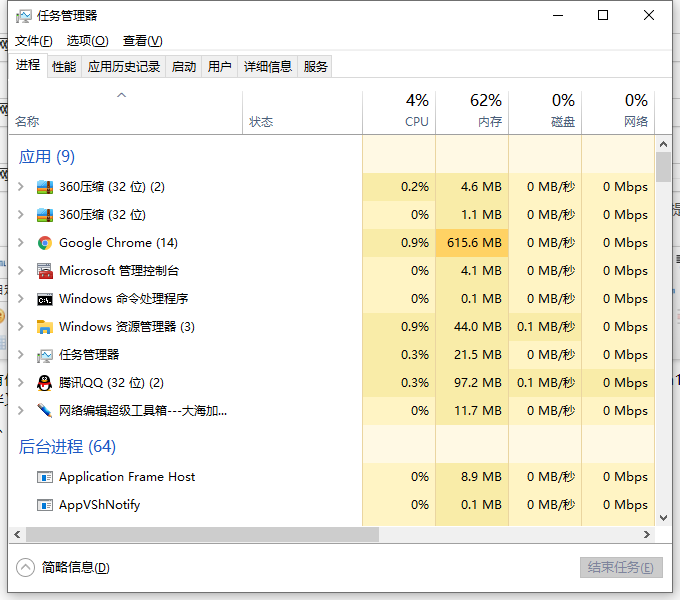Expand the Google Chrome (14) process group
The image size is (680, 600).
coord(21,243)
